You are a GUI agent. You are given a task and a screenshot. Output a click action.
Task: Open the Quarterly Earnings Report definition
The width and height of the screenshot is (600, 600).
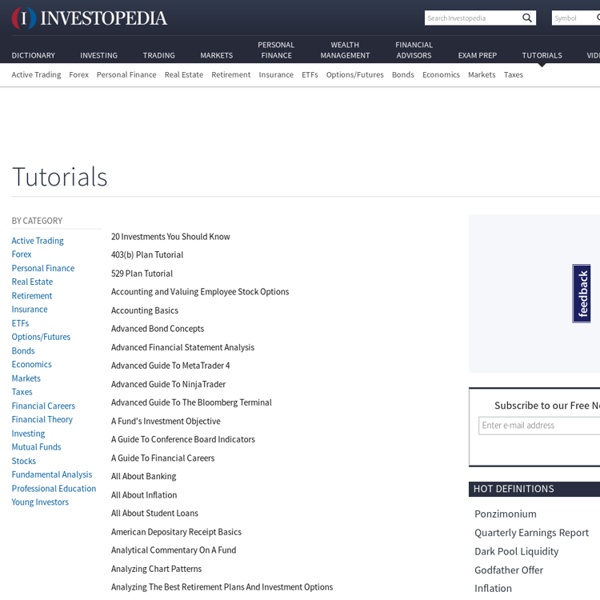click(x=532, y=533)
